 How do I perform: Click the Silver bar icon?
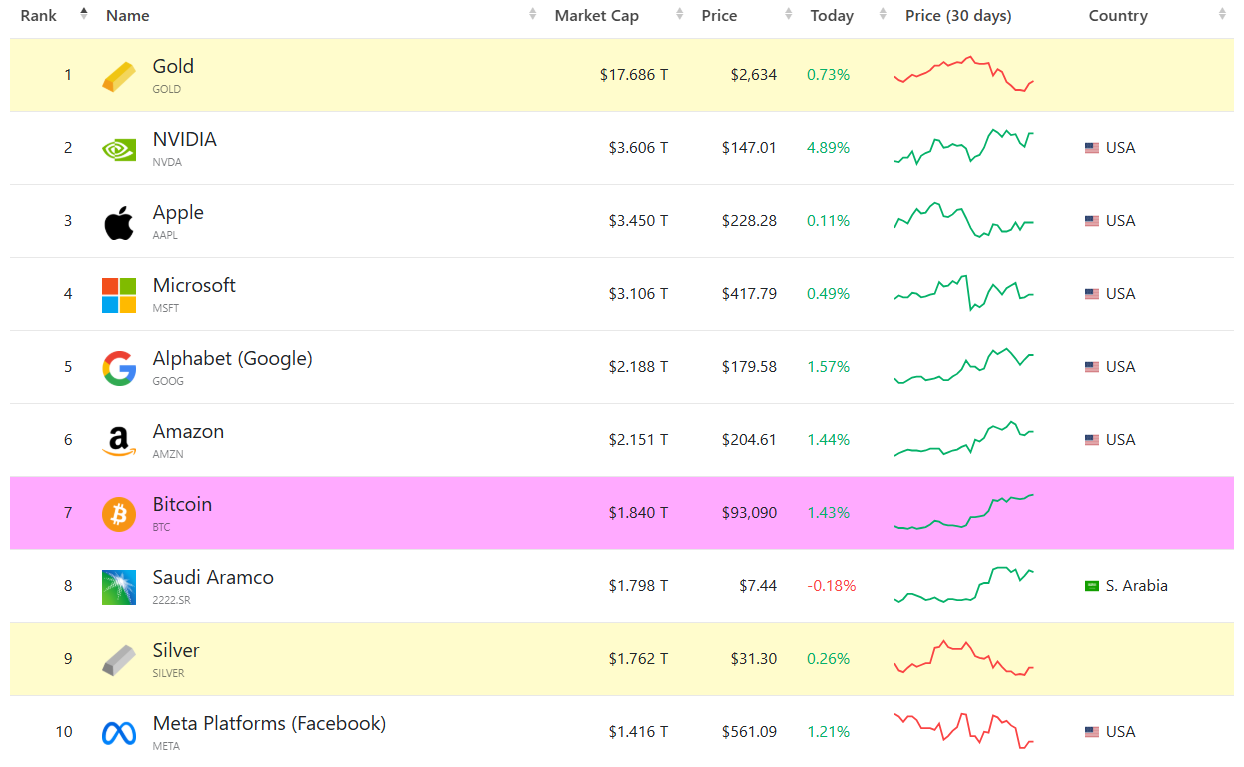118,660
